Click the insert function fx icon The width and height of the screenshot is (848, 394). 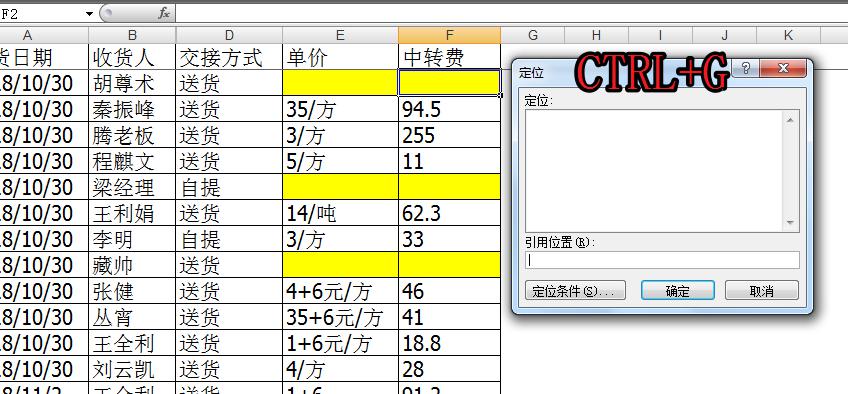coord(164,14)
